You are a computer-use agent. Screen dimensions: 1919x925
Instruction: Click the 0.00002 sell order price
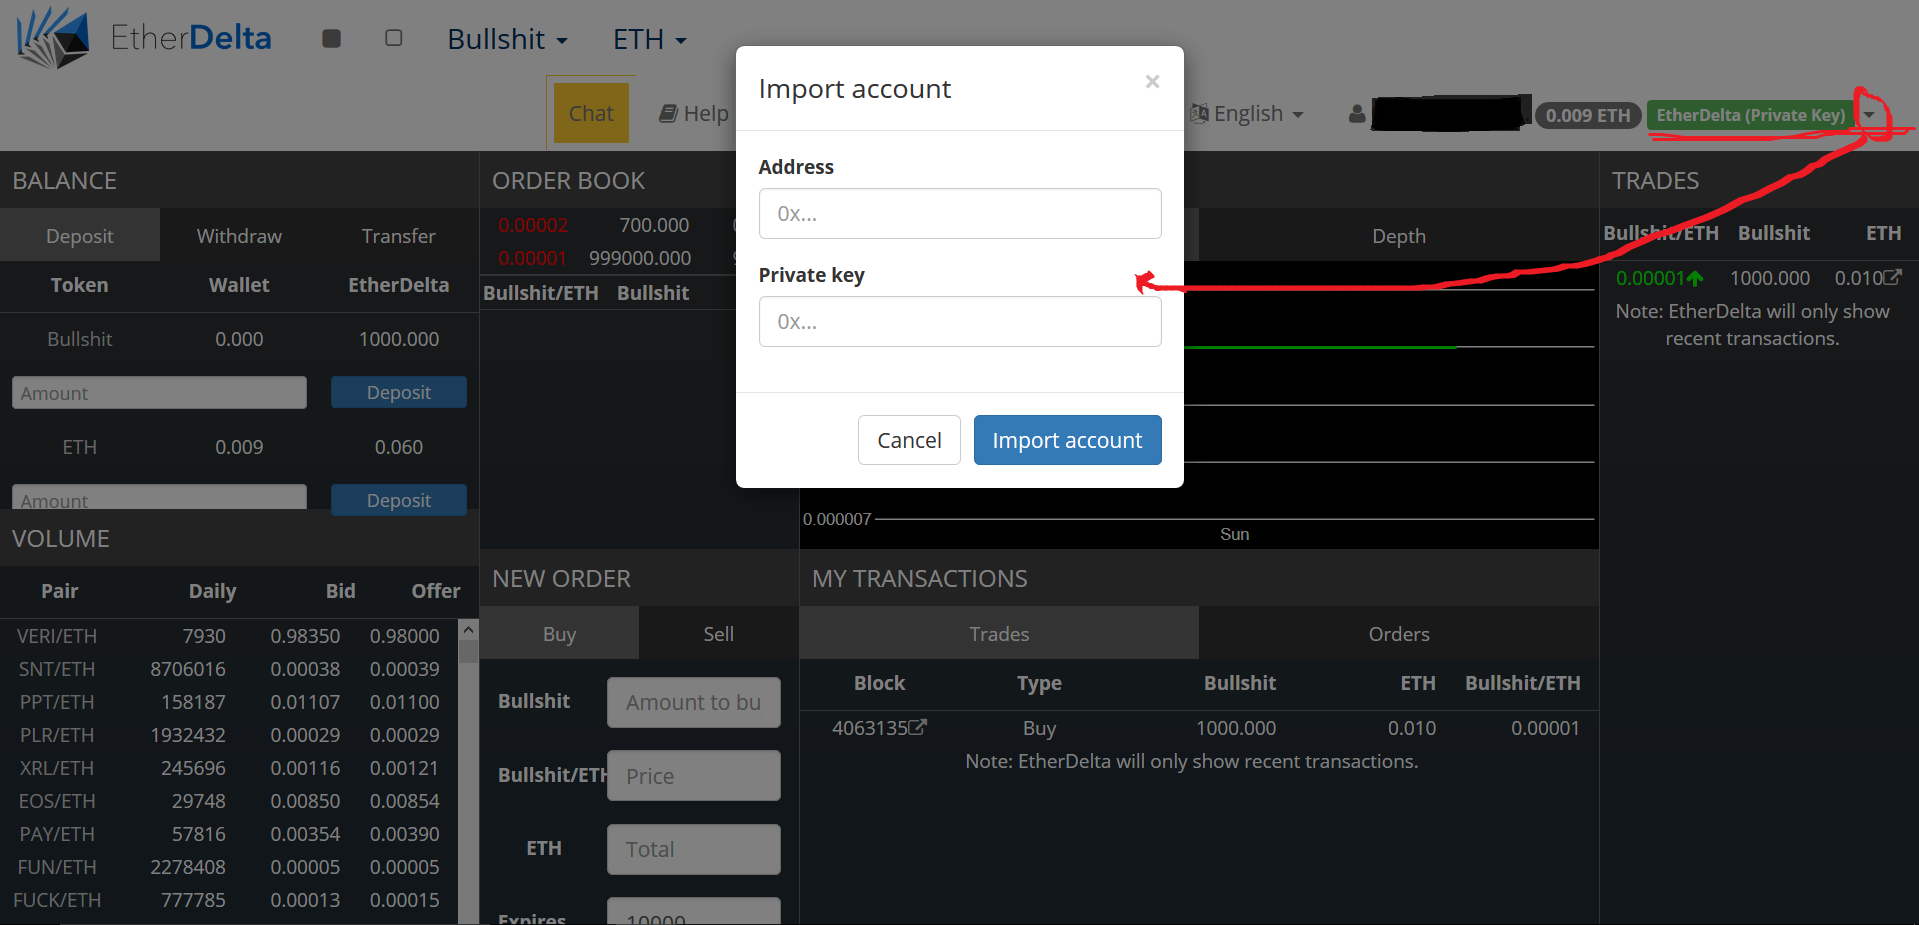pyautogui.click(x=533, y=225)
